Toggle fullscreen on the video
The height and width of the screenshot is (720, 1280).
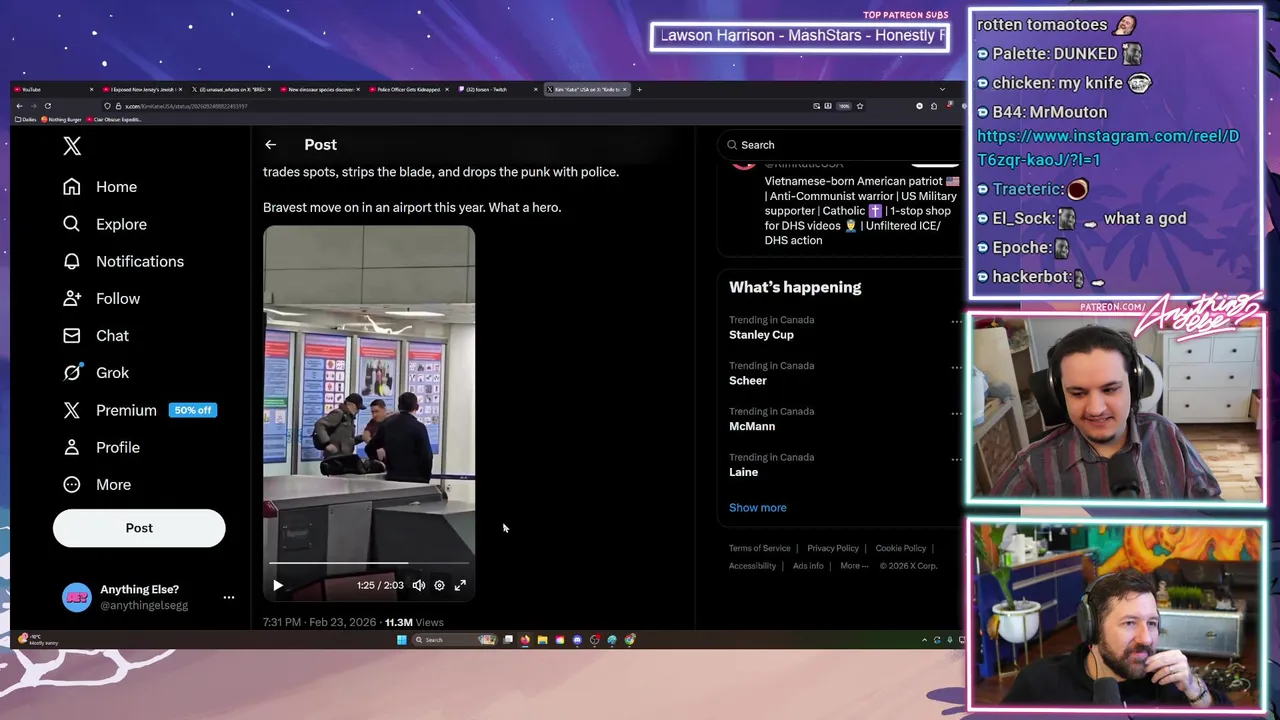click(460, 585)
